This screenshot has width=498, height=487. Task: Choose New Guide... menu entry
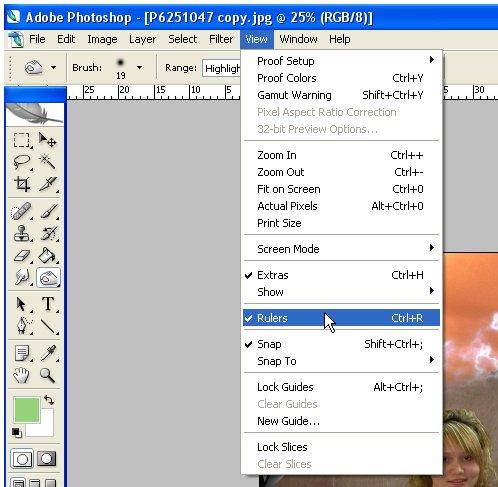click(x=341, y=421)
